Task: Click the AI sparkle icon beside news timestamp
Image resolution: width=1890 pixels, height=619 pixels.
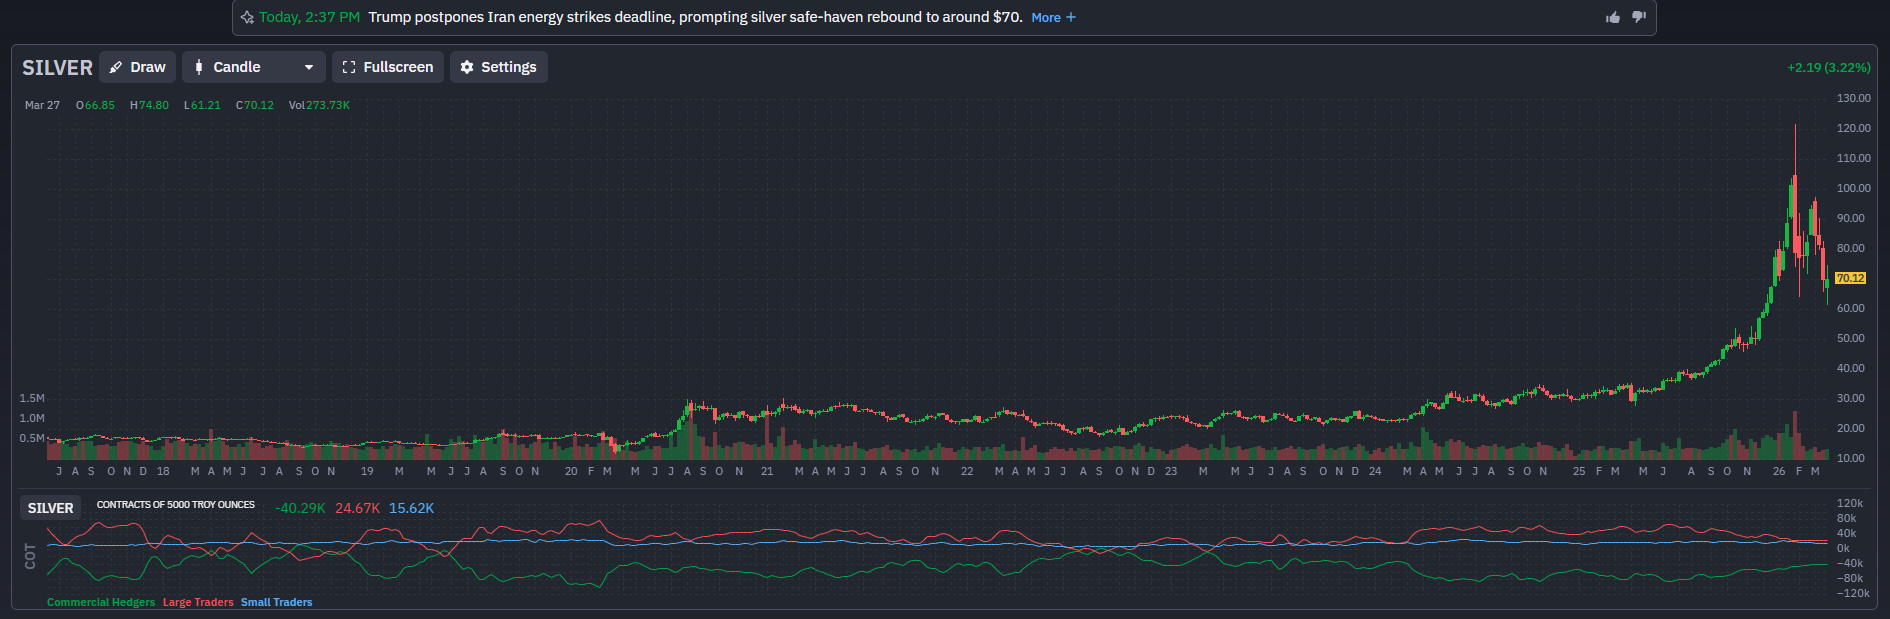Action: click(x=247, y=17)
